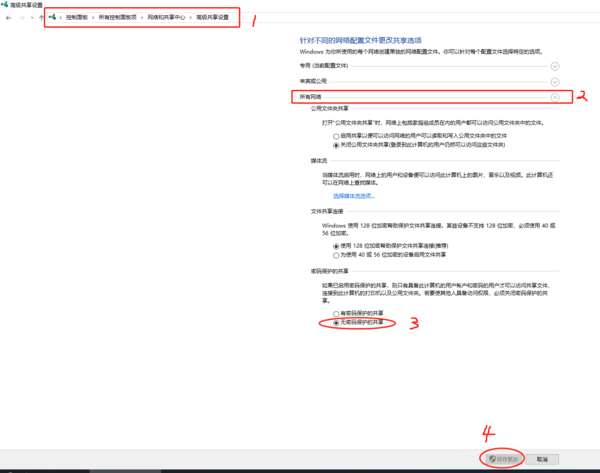Click the network icon in address bar

point(52,18)
